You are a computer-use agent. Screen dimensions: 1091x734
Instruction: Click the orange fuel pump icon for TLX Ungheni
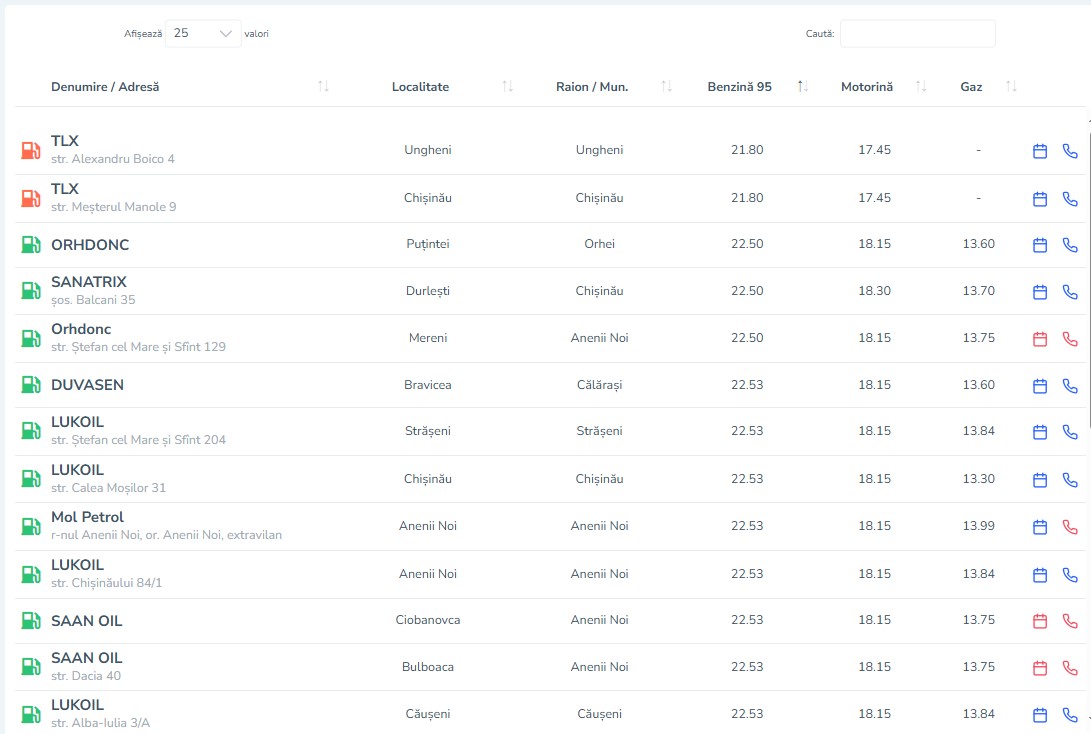pyautogui.click(x=30, y=151)
